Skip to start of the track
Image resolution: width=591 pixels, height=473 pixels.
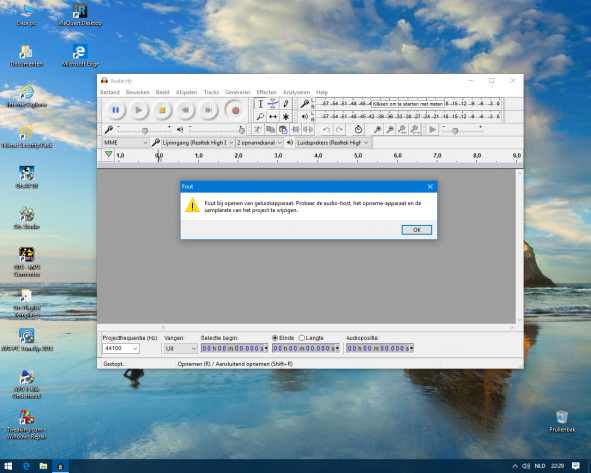(185, 110)
